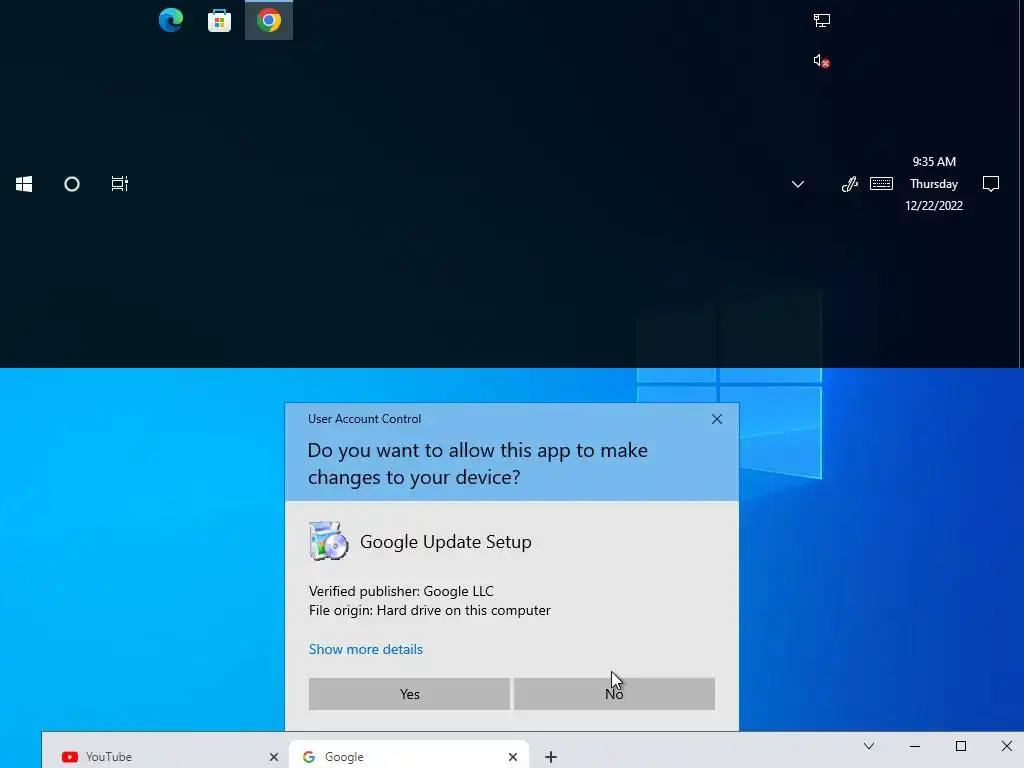Close the Google tab in Chrome
Screen dimensions: 1024x768
[513, 757]
